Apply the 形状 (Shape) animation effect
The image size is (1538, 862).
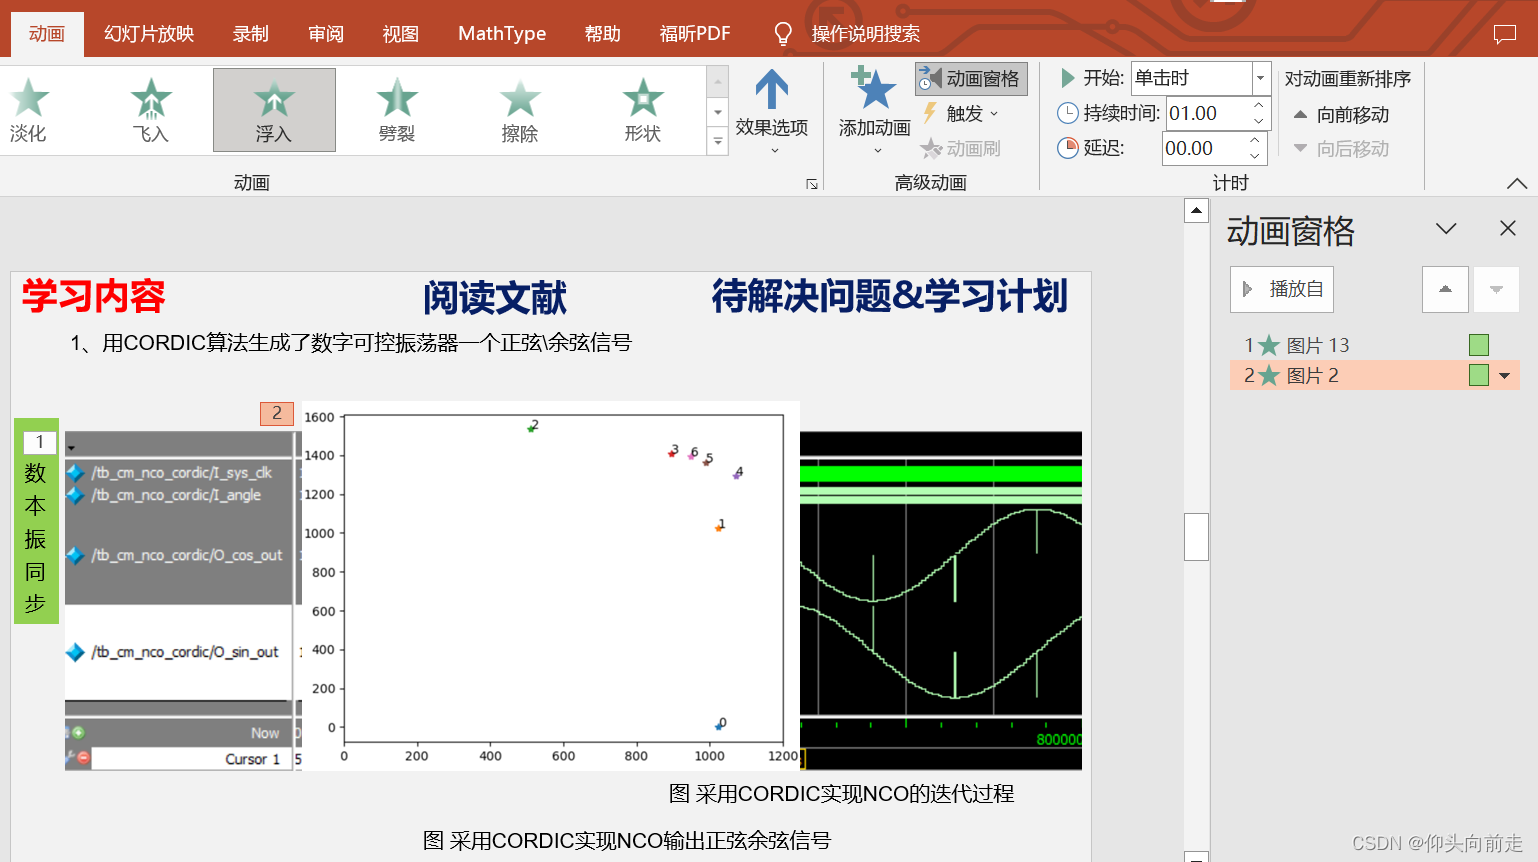pyautogui.click(x=643, y=110)
